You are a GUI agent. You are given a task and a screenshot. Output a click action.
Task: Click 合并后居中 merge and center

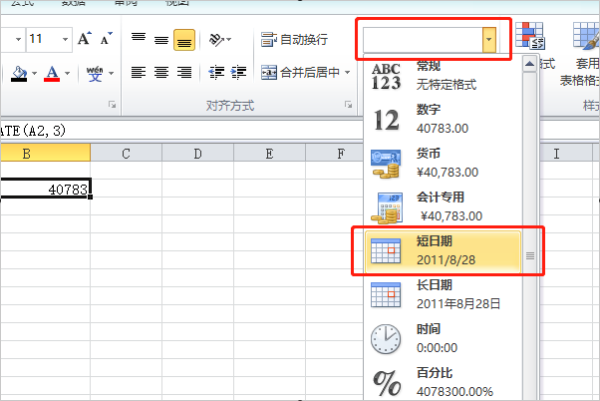click(300, 72)
